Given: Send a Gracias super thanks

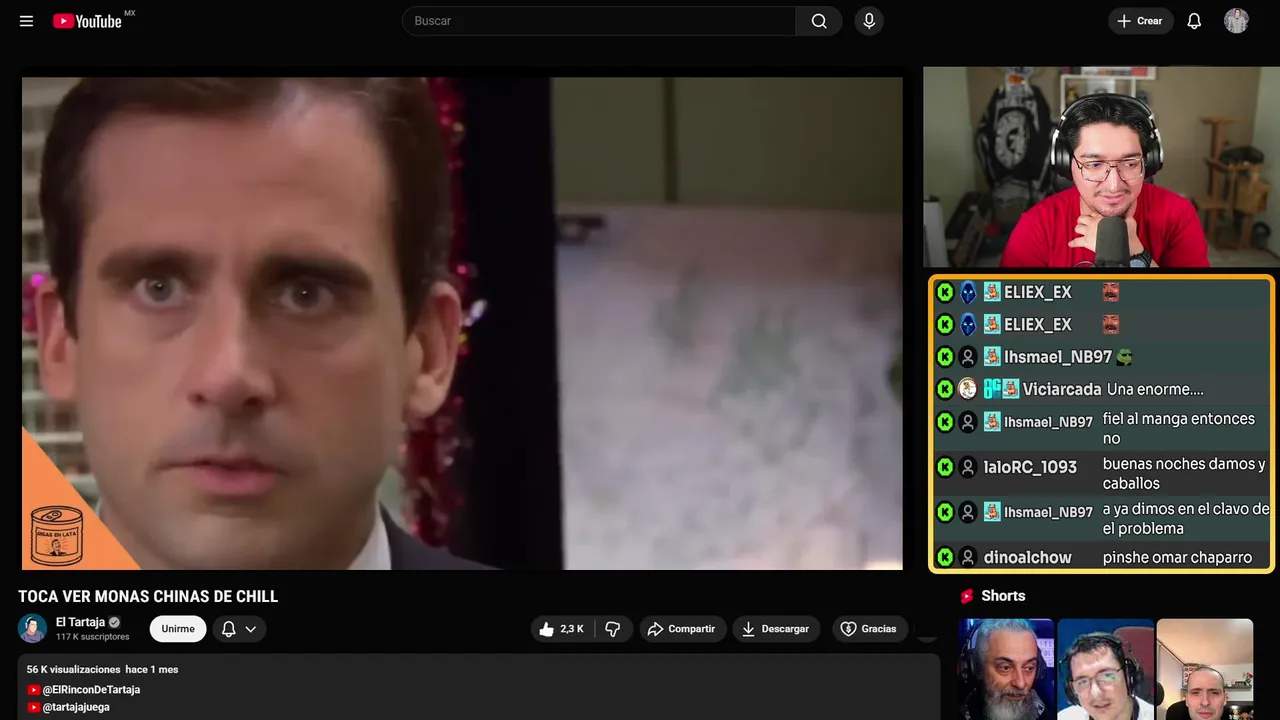Looking at the screenshot, I should pos(868,629).
